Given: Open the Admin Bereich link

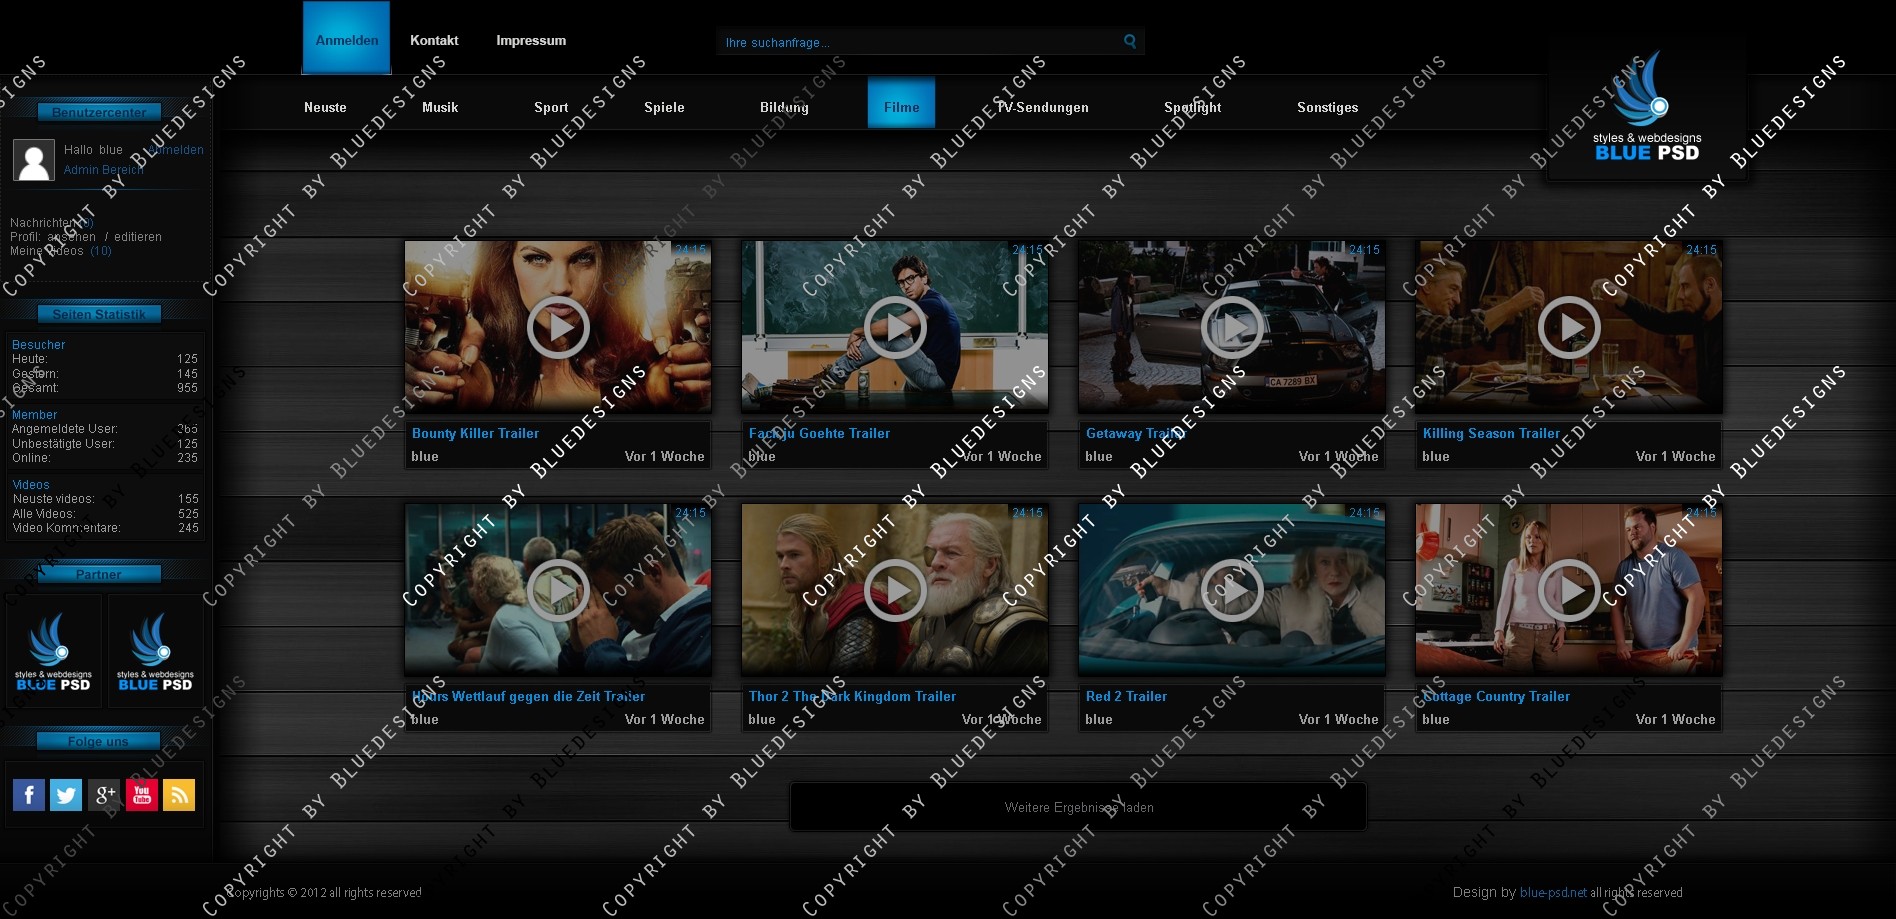Looking at the screenshot, I should [103, 170].
